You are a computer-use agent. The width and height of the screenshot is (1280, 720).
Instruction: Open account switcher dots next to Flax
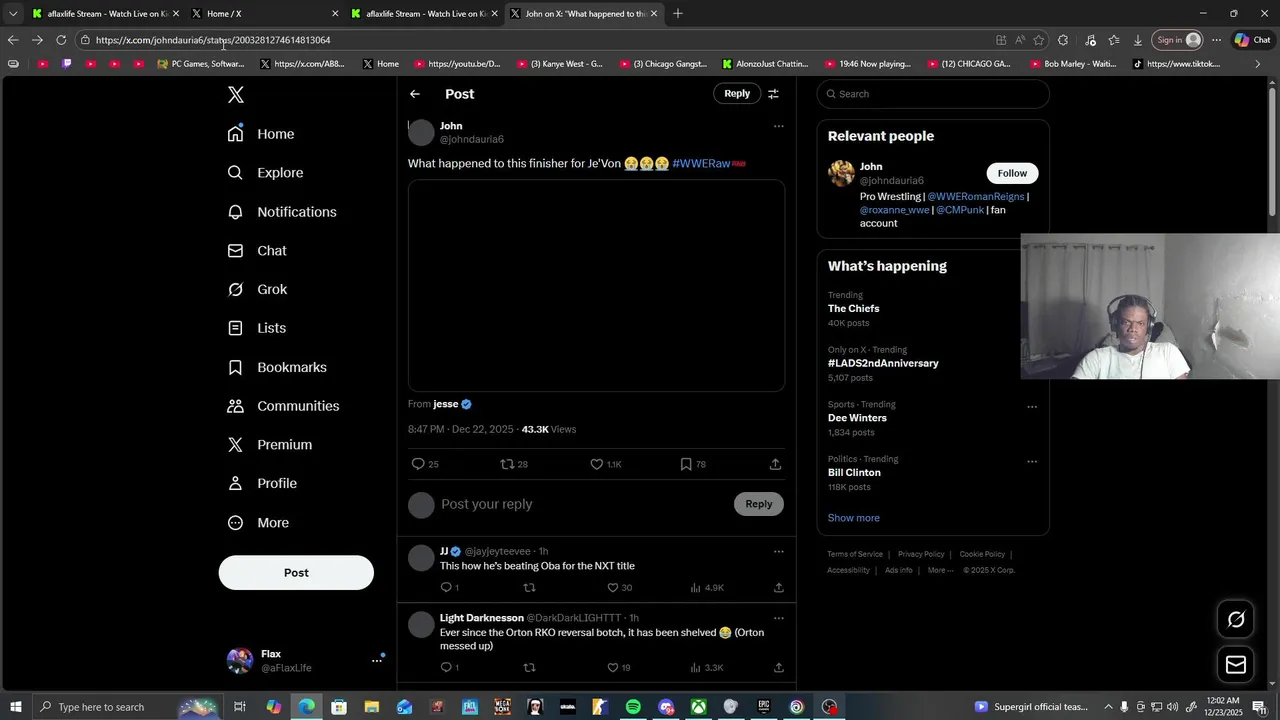coord(377,660)
